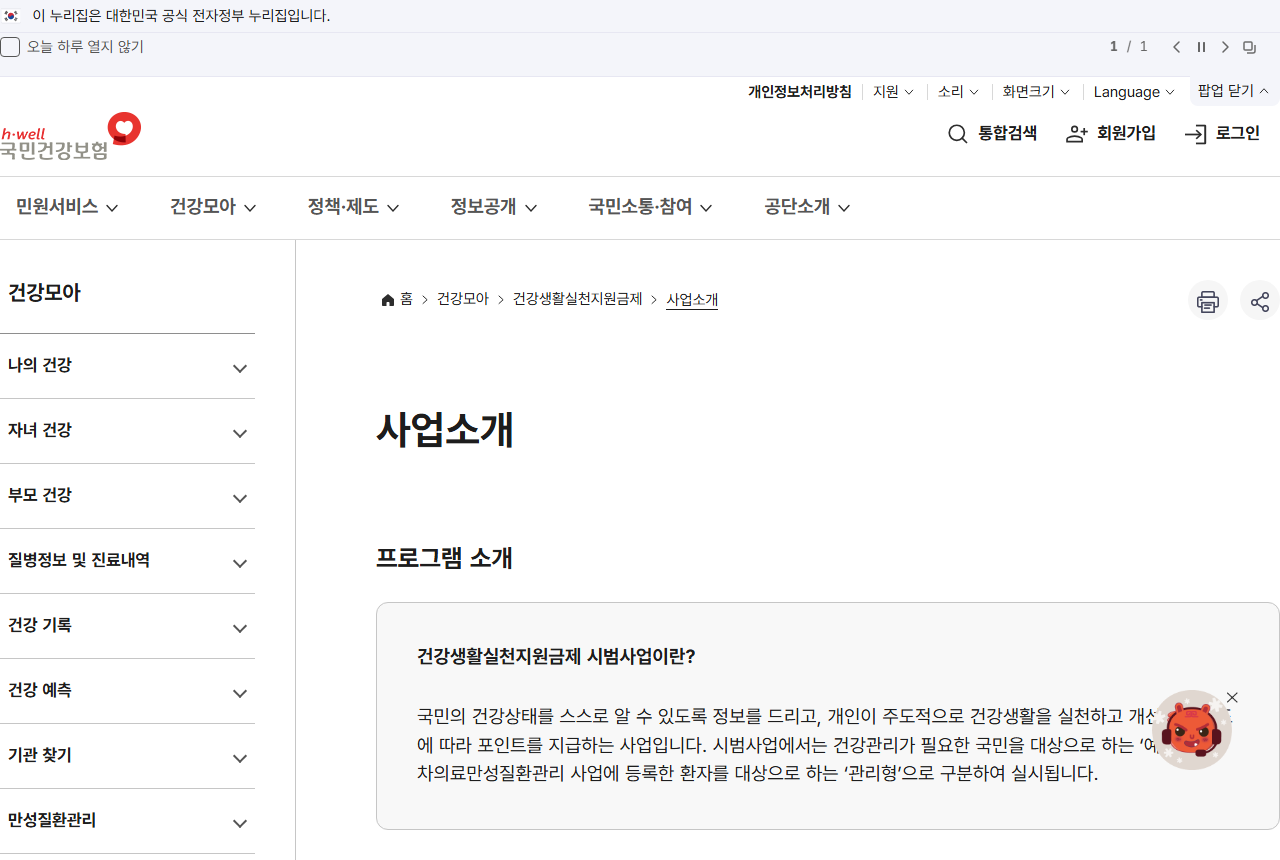Click the 프로그램 소개 heading
This screenshot has width=1280, height=860.
(444, 558)
